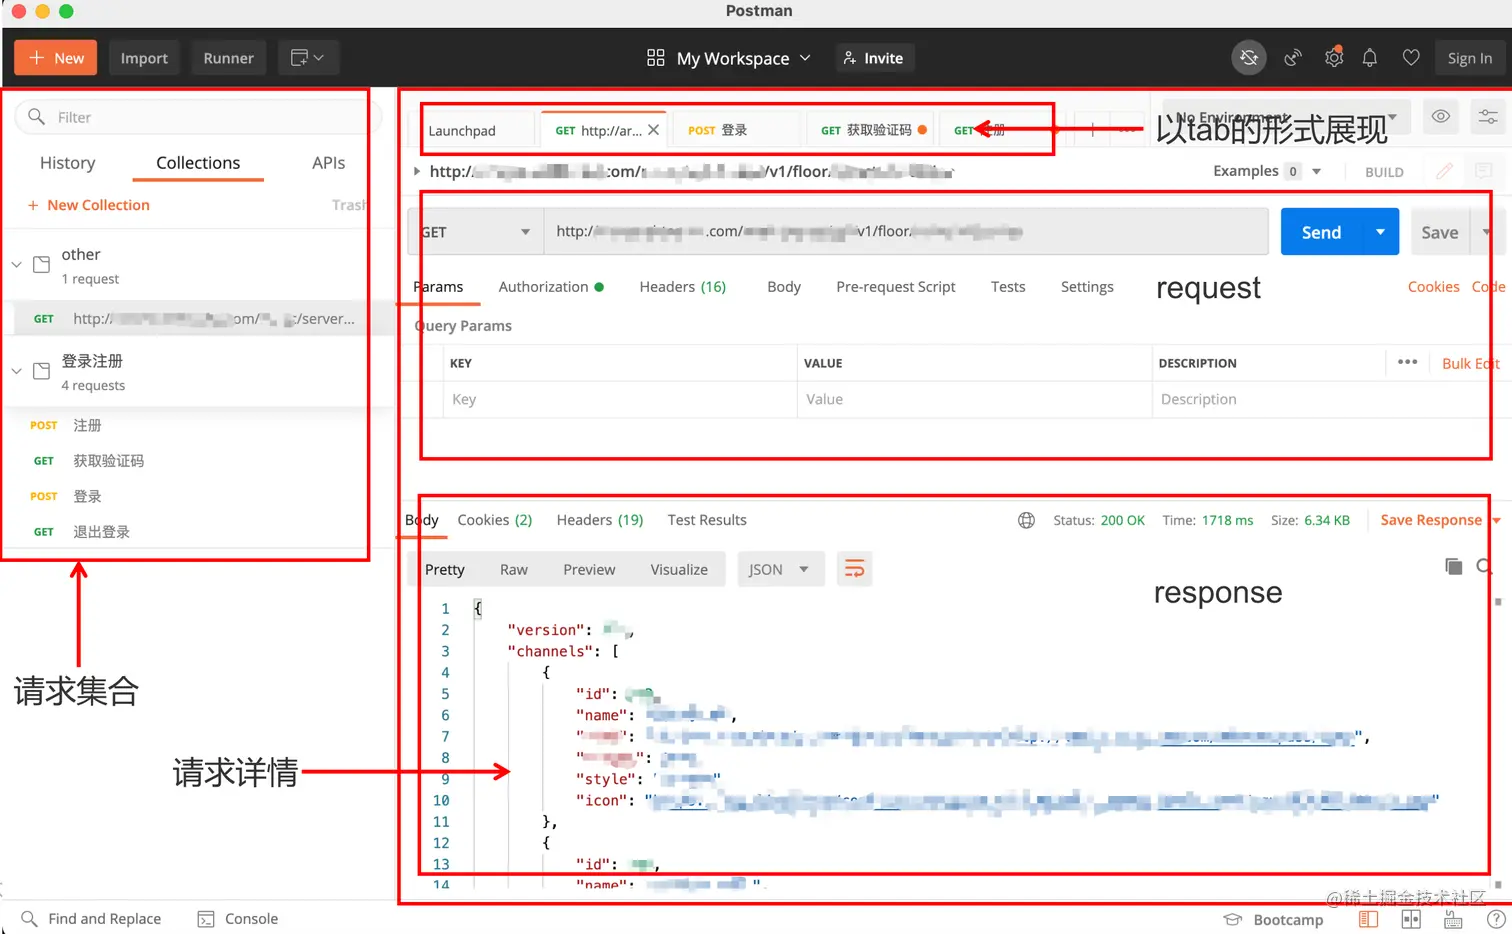Click Save Response
Screen dimensions: 1512x934
(1431, 520)
